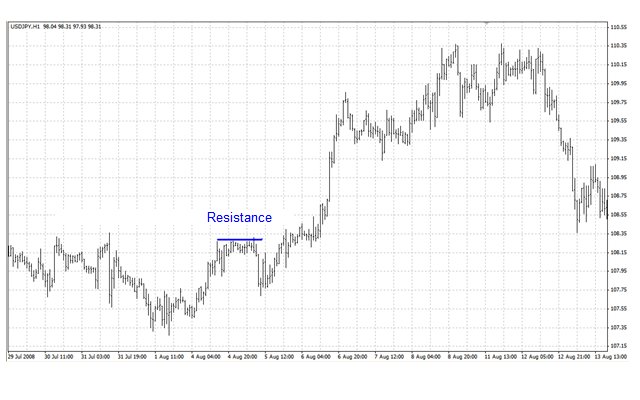Click the 13 Aug 13:00 time label
Image resolution: width=640 pixels, height=400 pixels.
click(x=611, y=356)
